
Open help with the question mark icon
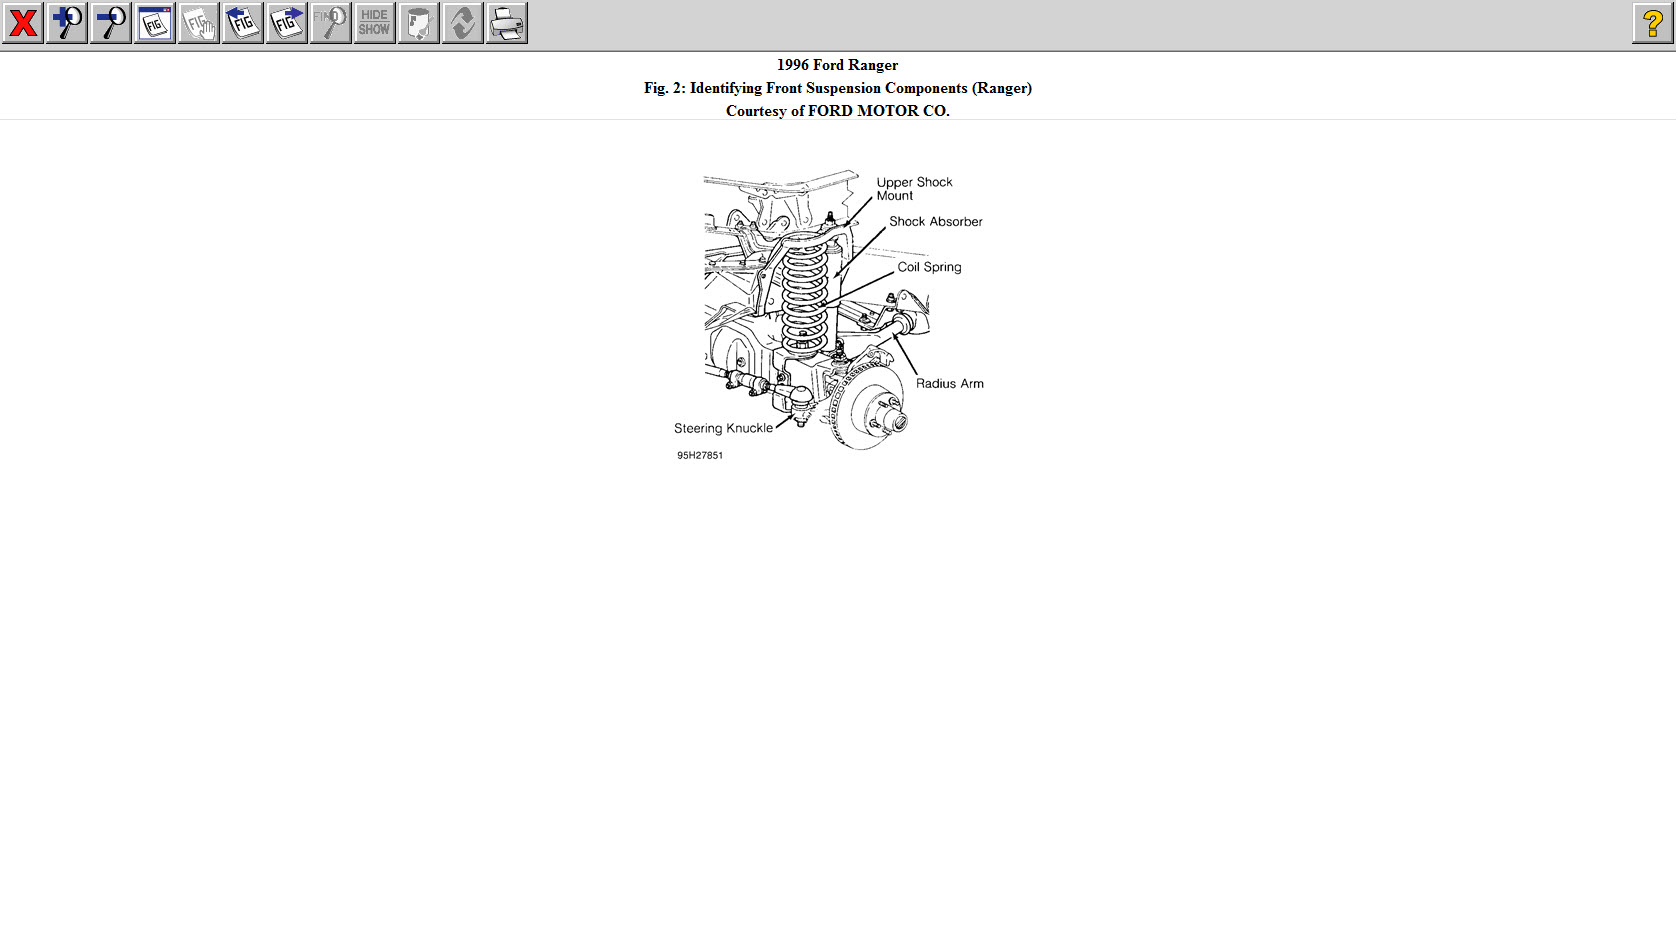pos(1653,23)
